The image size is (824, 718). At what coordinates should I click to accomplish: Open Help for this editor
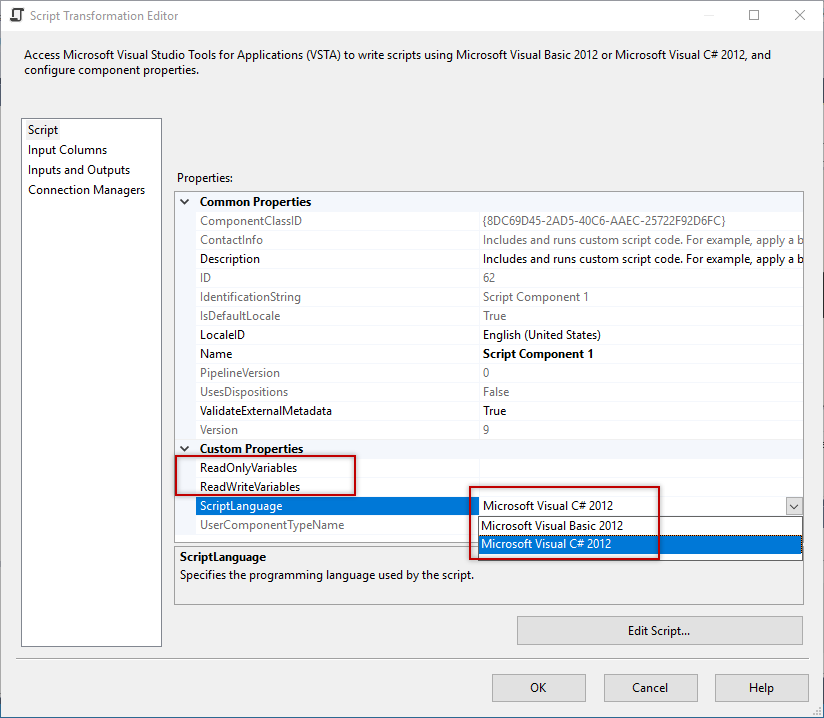[x=761, y=688]
